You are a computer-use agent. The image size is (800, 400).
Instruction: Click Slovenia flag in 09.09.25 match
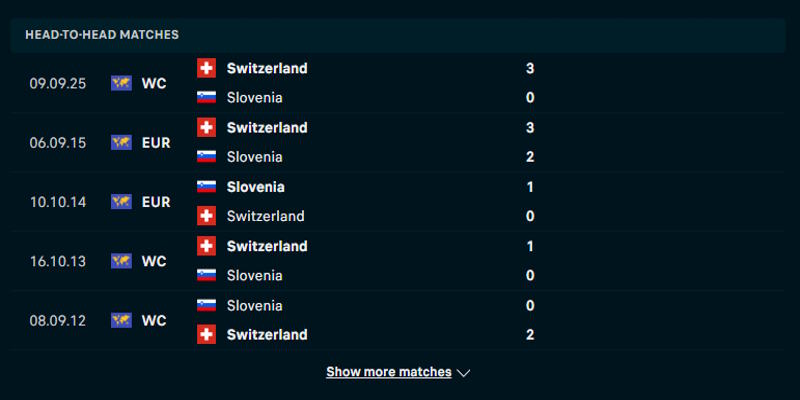coord(207,98)
